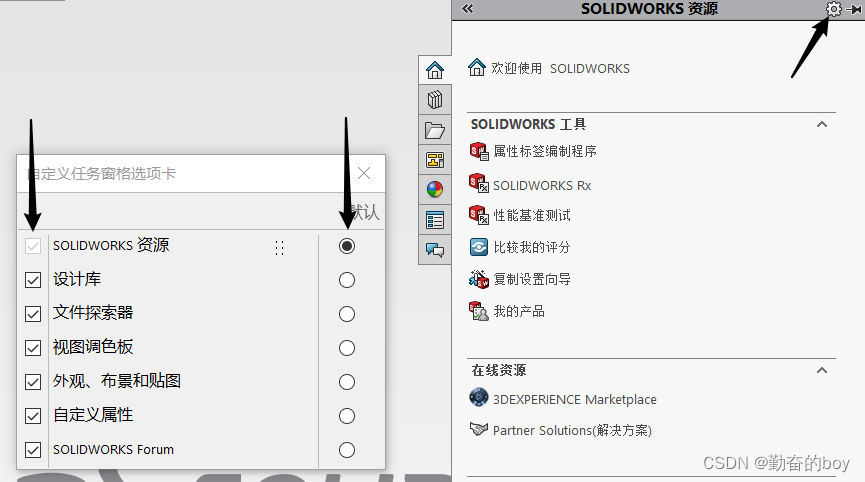Select the SOLIDWORKS Resources home tab icon
This screenshot has width=865, height=482.
click(x=435, y=70)
